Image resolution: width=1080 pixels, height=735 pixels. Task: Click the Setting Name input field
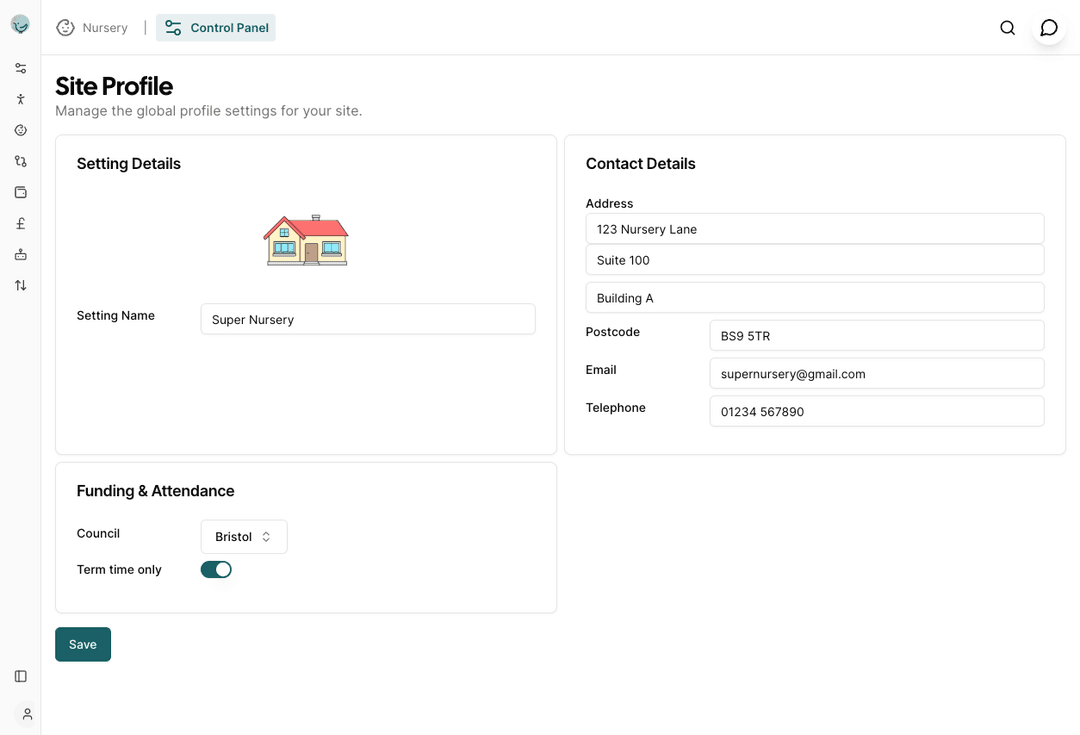[x=367, y=319]
